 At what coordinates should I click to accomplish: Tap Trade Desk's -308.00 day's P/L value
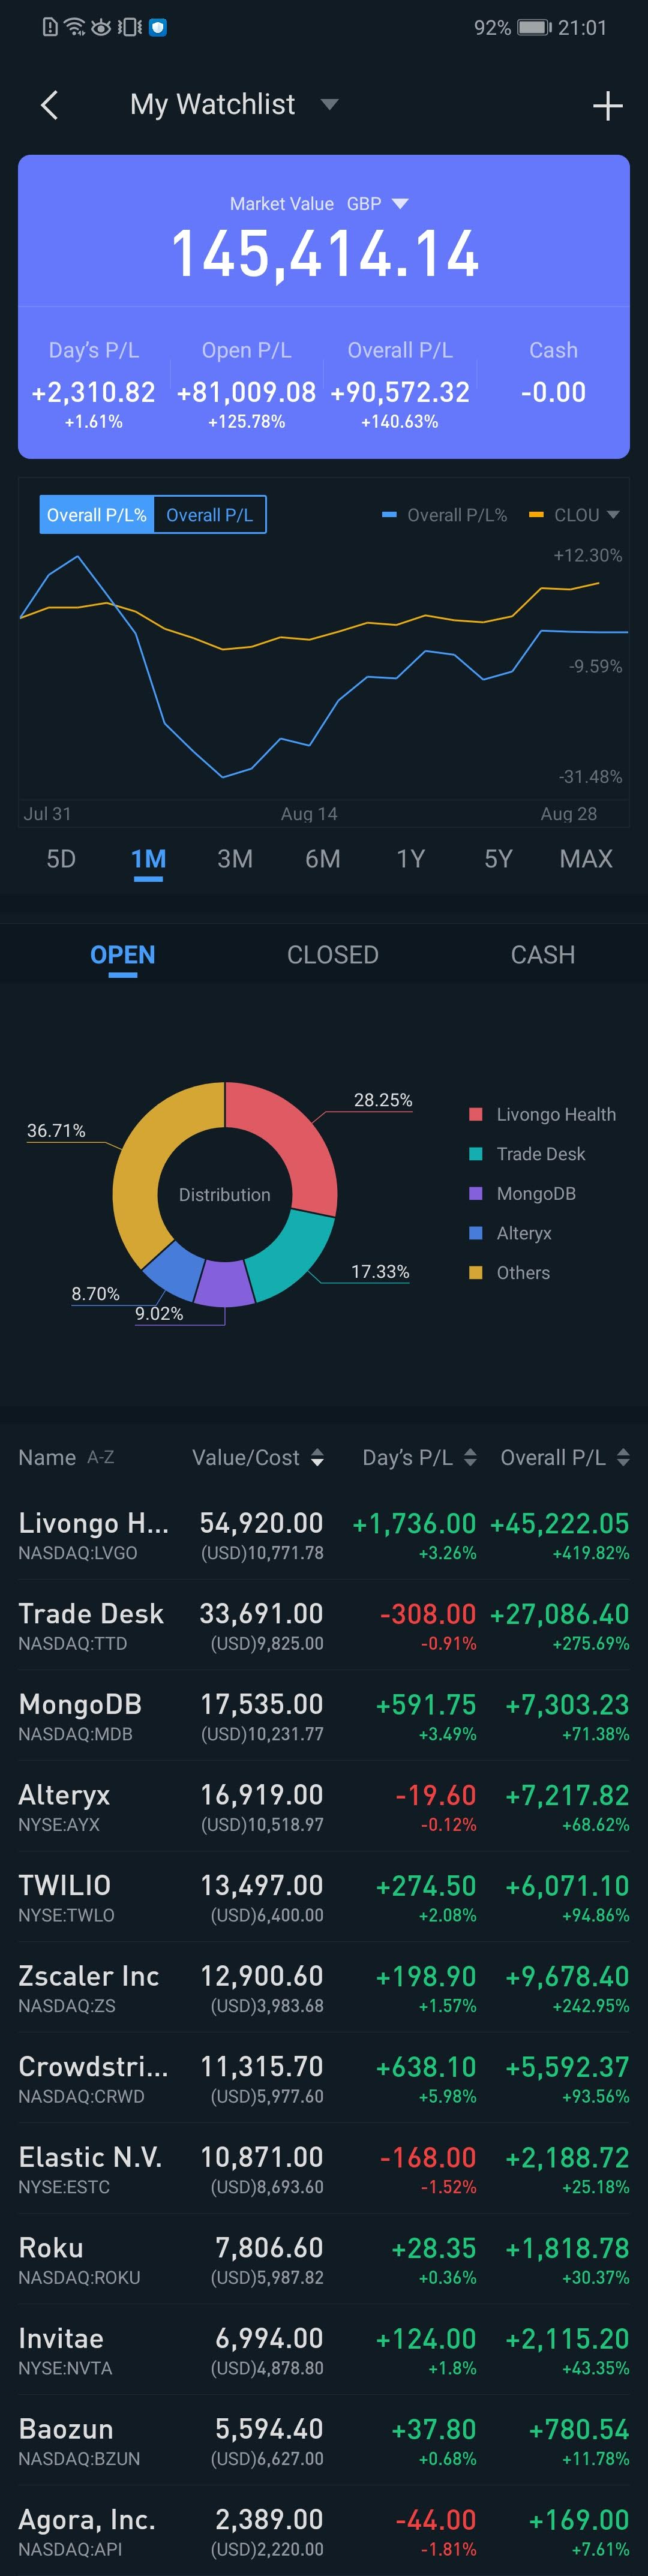[428, 1614]
